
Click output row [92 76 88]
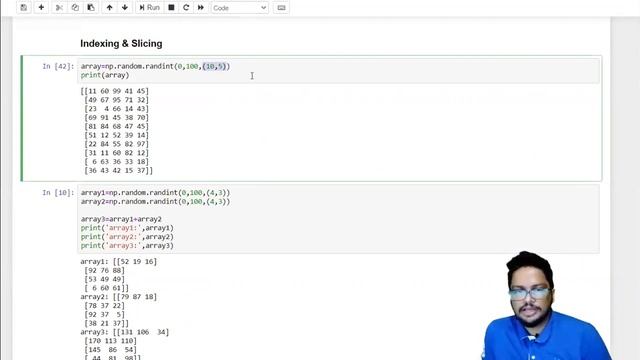click(x=104, y=271)
